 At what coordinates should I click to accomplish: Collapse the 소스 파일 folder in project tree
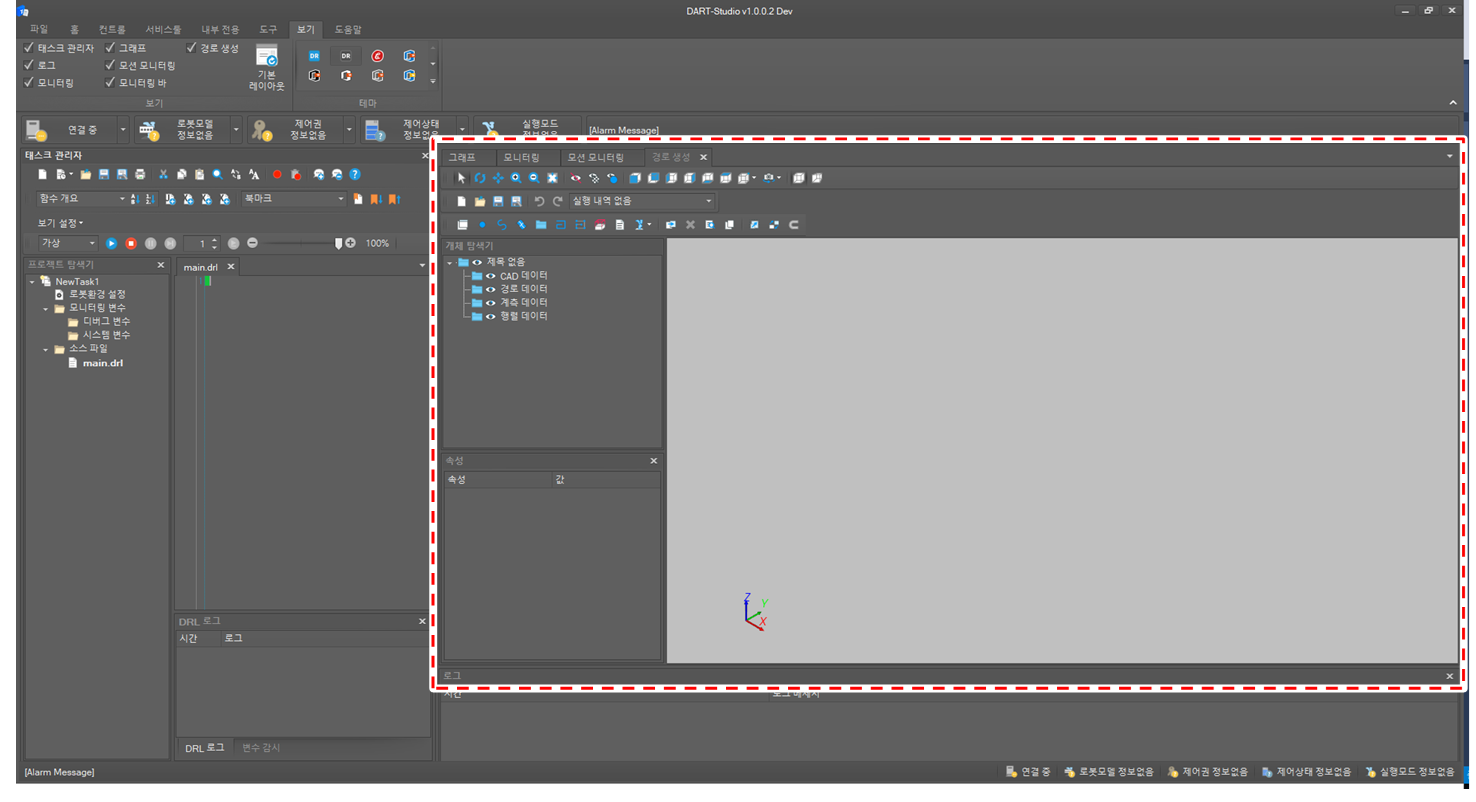coord(46,349)
